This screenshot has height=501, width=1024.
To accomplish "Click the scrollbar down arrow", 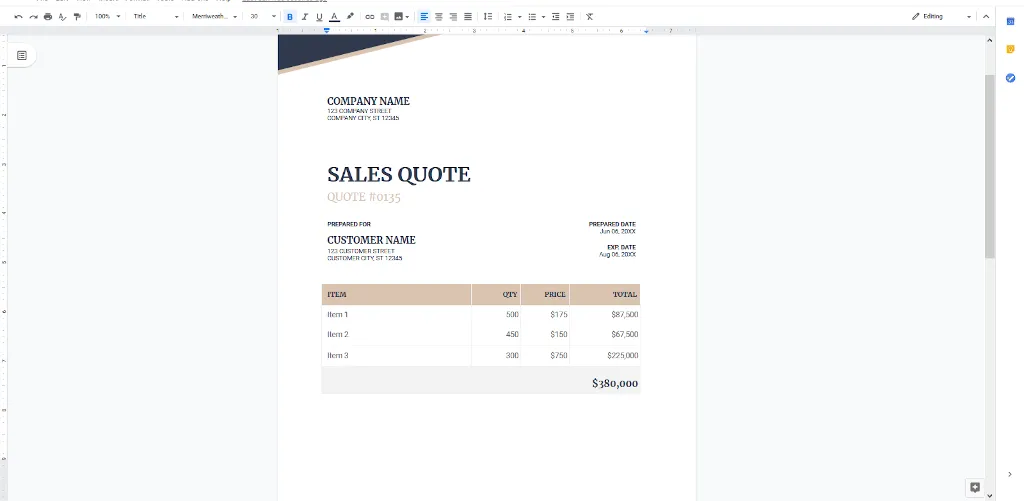I will point(989,496).
